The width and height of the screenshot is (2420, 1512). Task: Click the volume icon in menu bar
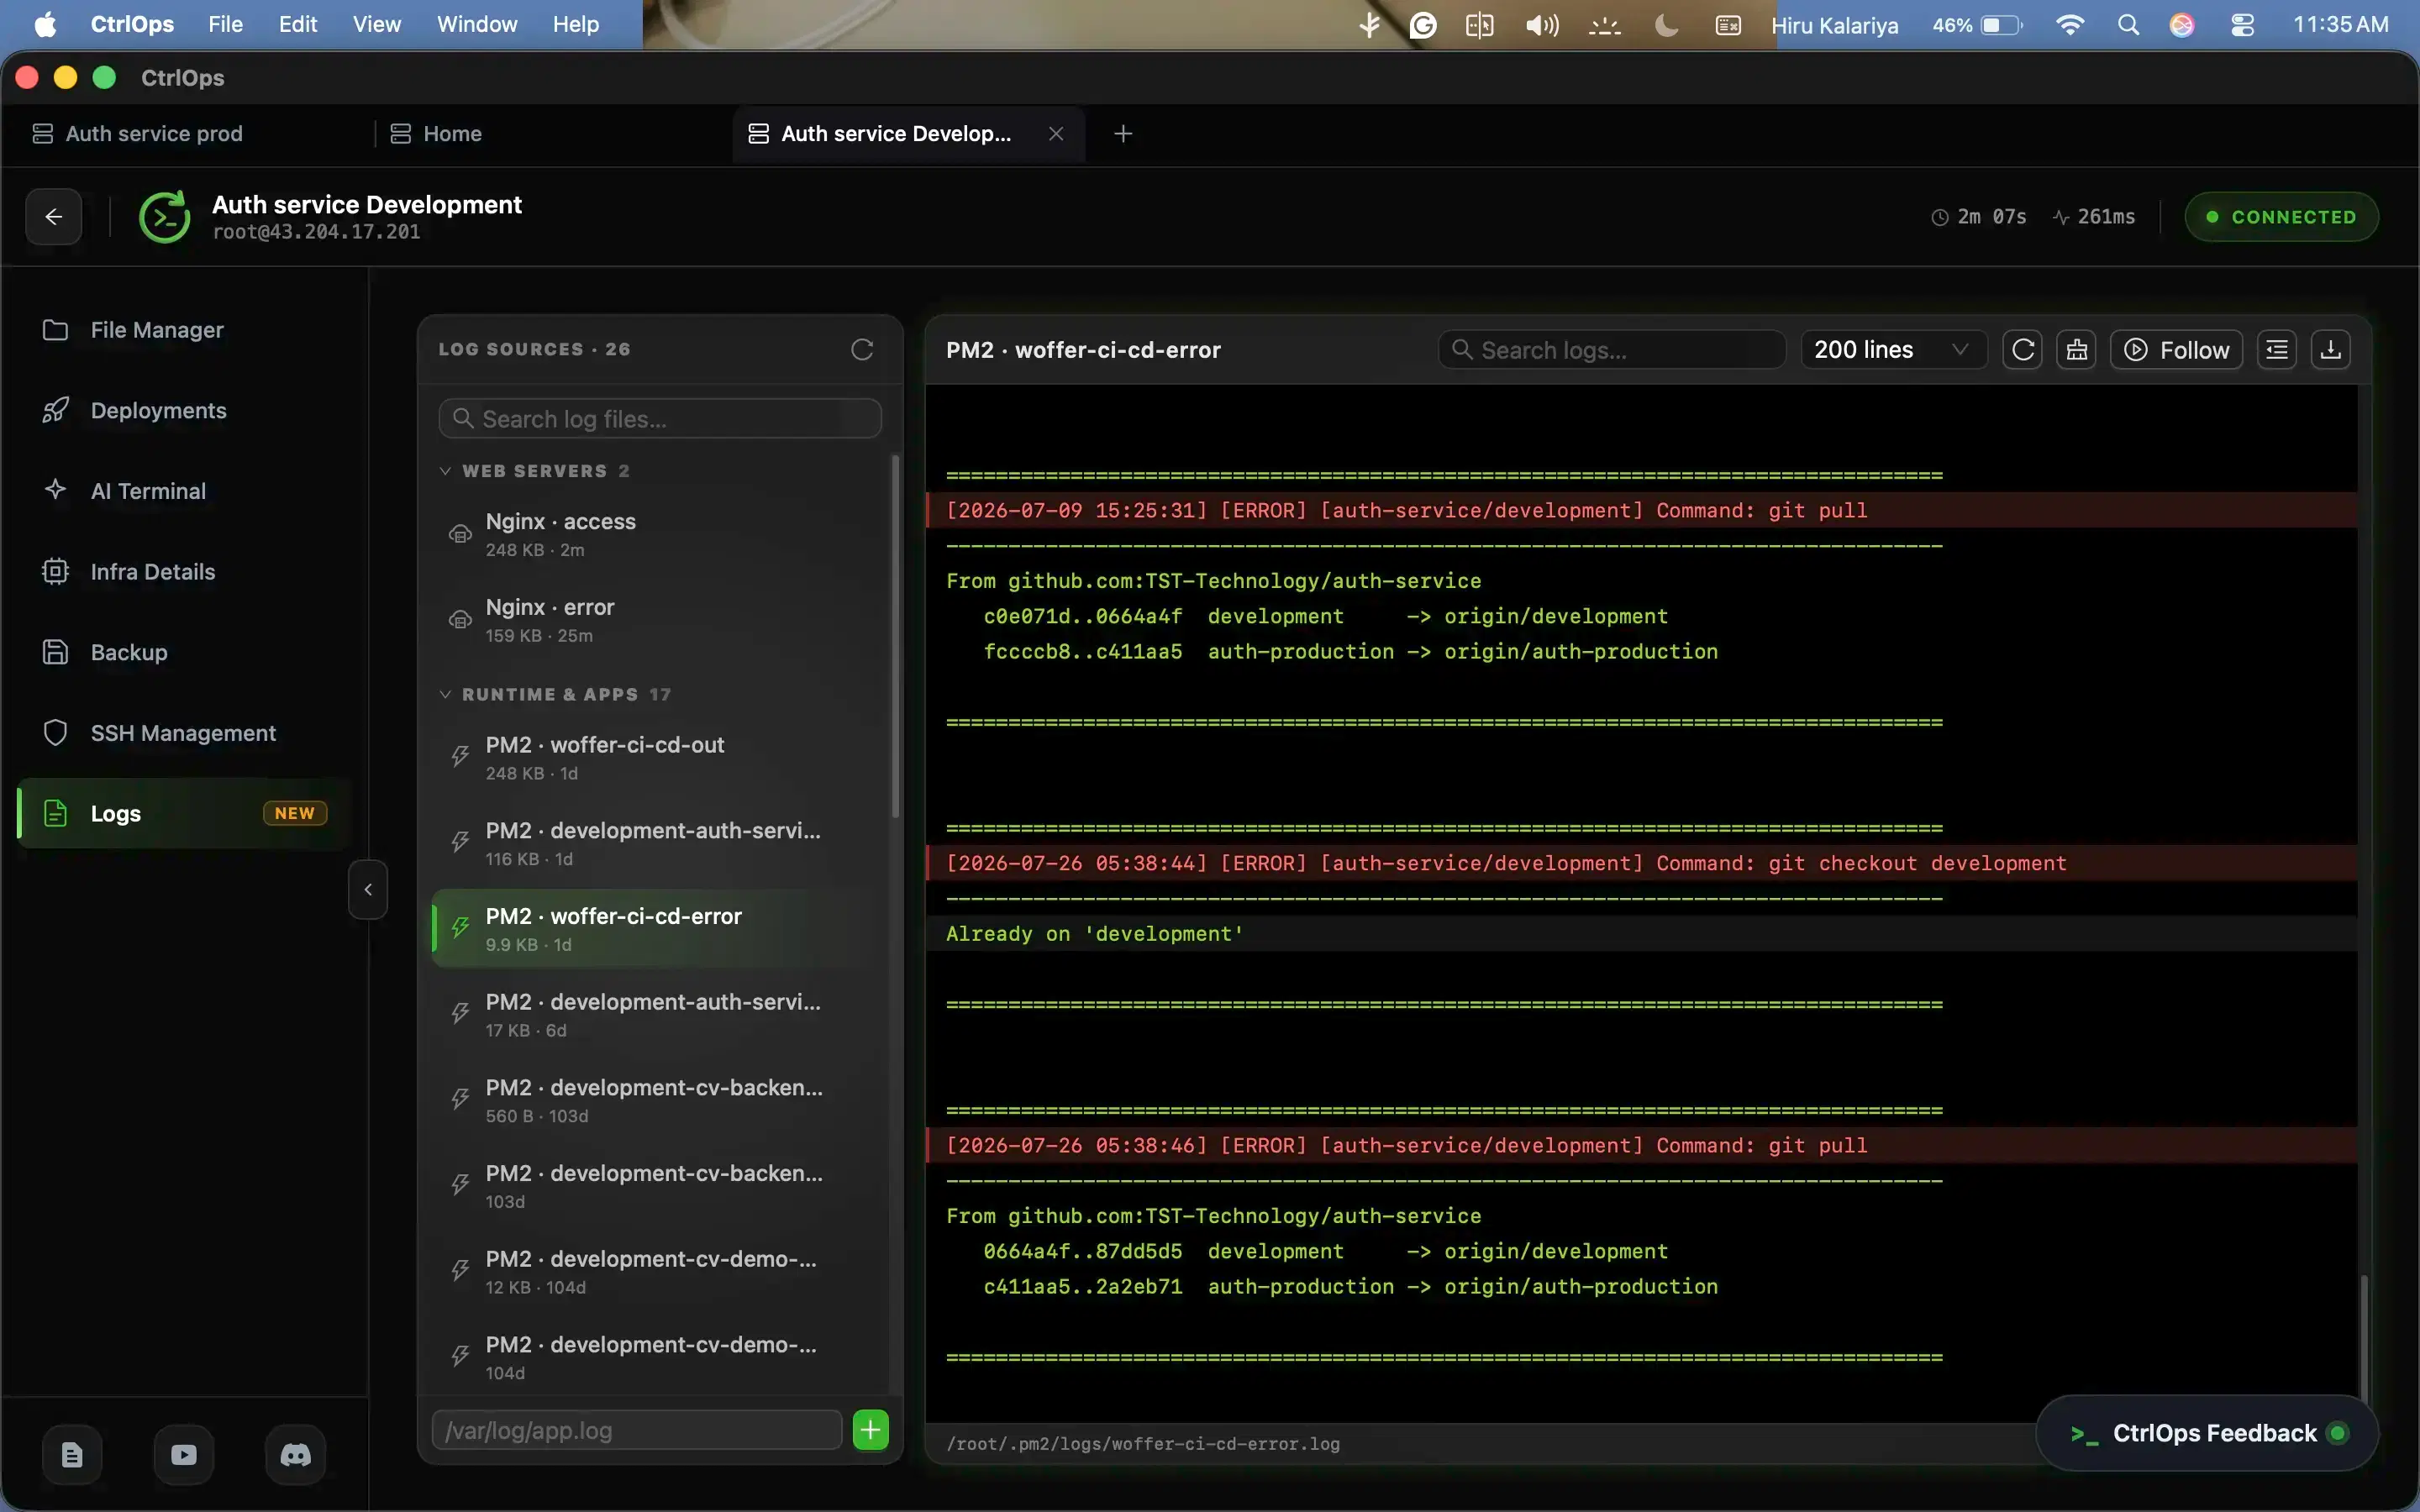pyautogui.click(x=1542, y=25)
